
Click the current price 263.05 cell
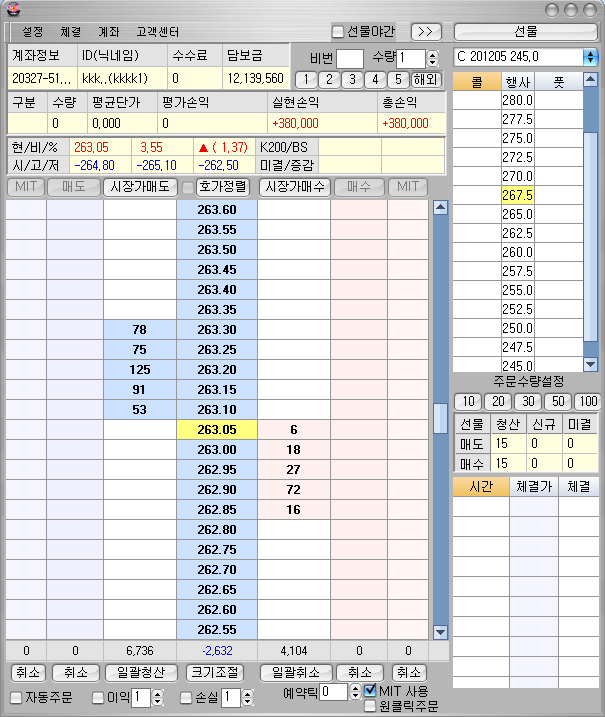click(217, 429)
